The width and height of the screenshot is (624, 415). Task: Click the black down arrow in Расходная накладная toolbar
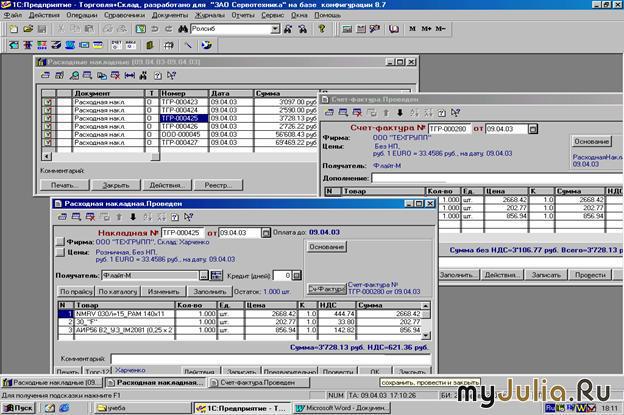click(133, 217)
